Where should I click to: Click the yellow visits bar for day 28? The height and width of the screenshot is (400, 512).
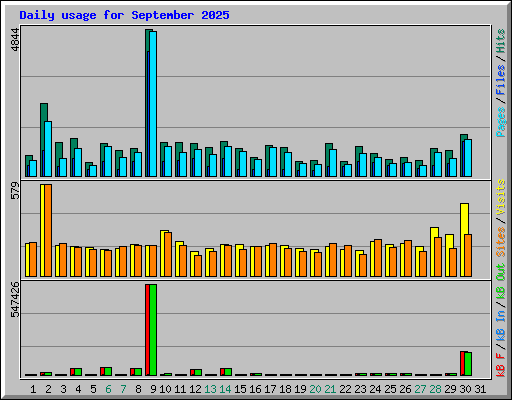pos(433,252)
